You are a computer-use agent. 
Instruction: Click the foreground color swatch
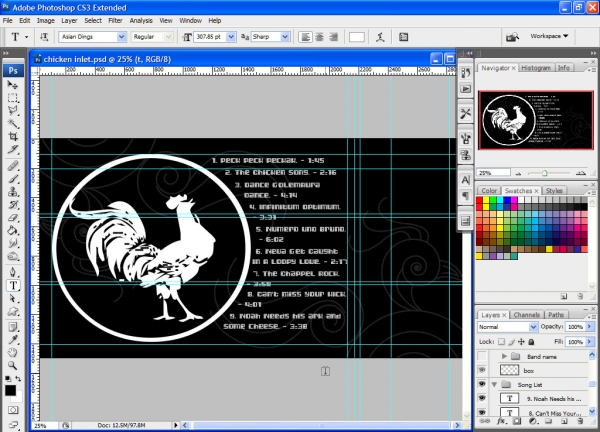(x=10, y=390)
